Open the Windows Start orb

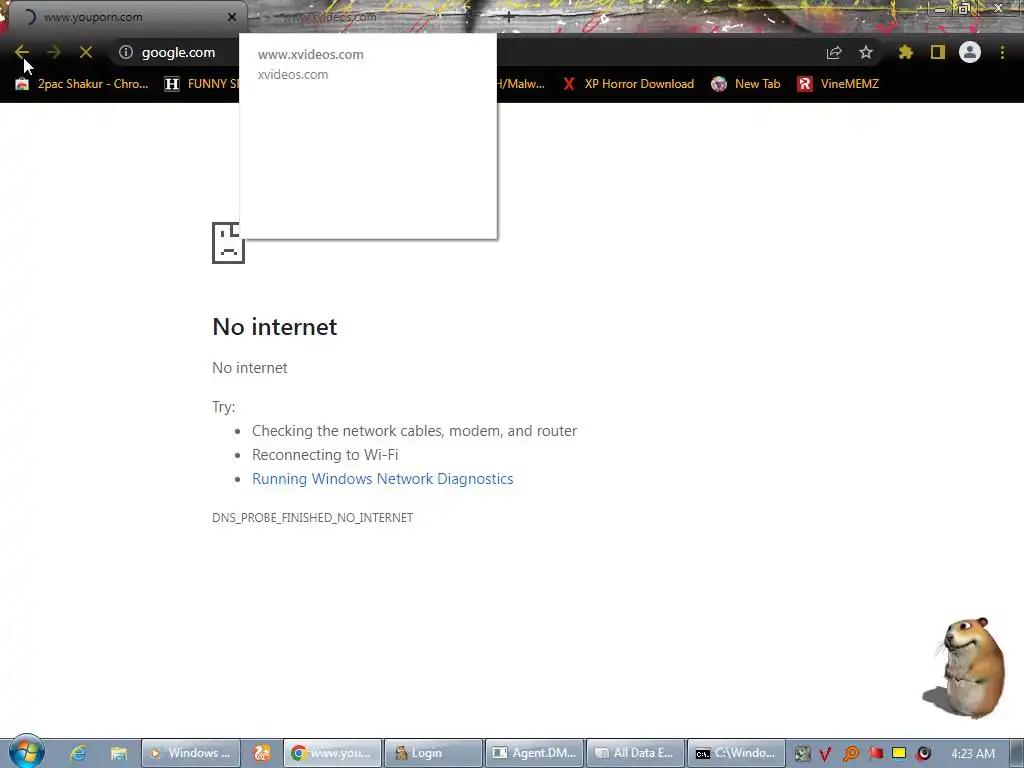click(26, 752)
